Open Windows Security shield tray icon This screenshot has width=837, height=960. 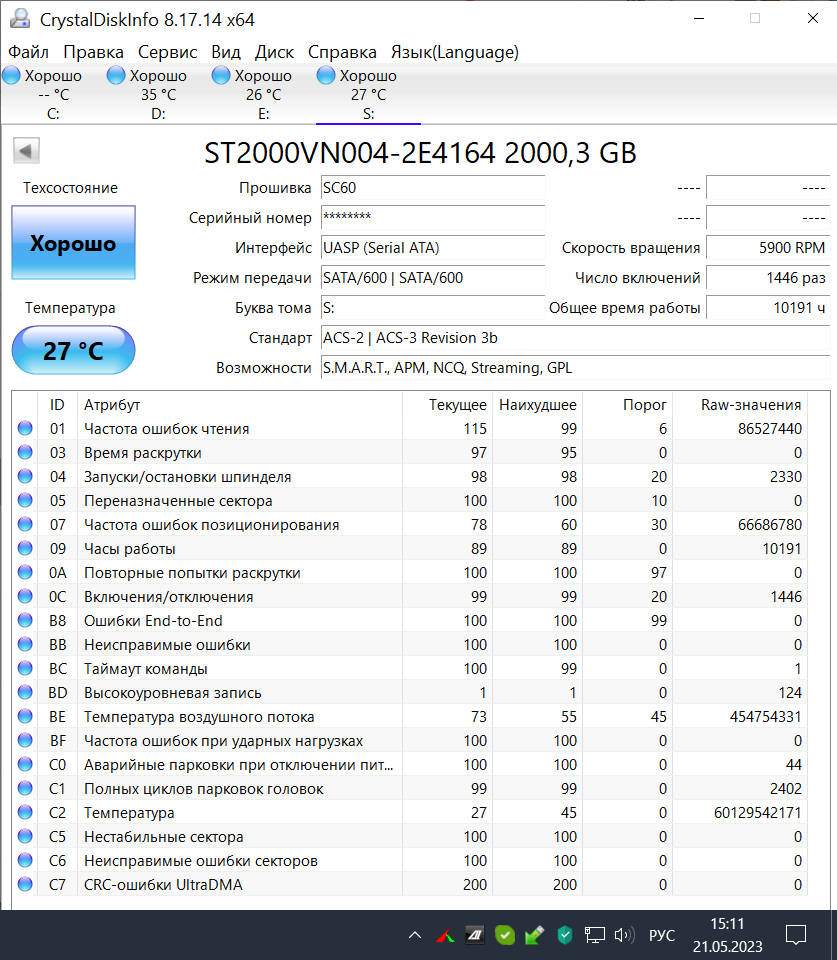coord(565,935)
